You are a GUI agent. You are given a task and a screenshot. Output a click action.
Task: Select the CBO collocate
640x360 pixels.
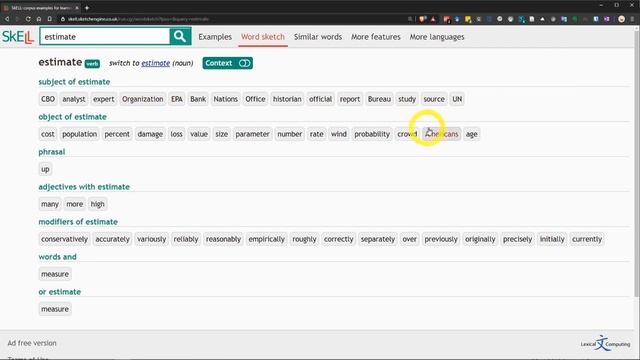[x=48, y=99]
